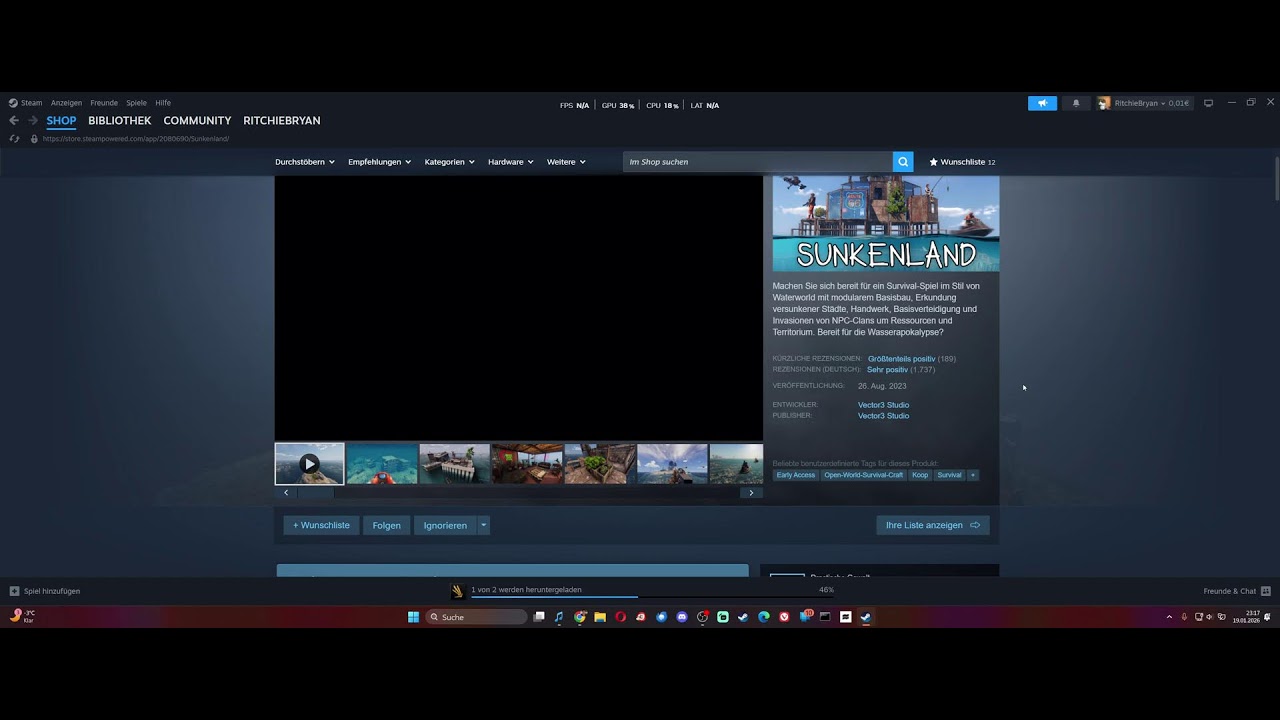Click the microphone tray icon
This screenshot has width=1280, height=720.
[x=1184, y=617]
